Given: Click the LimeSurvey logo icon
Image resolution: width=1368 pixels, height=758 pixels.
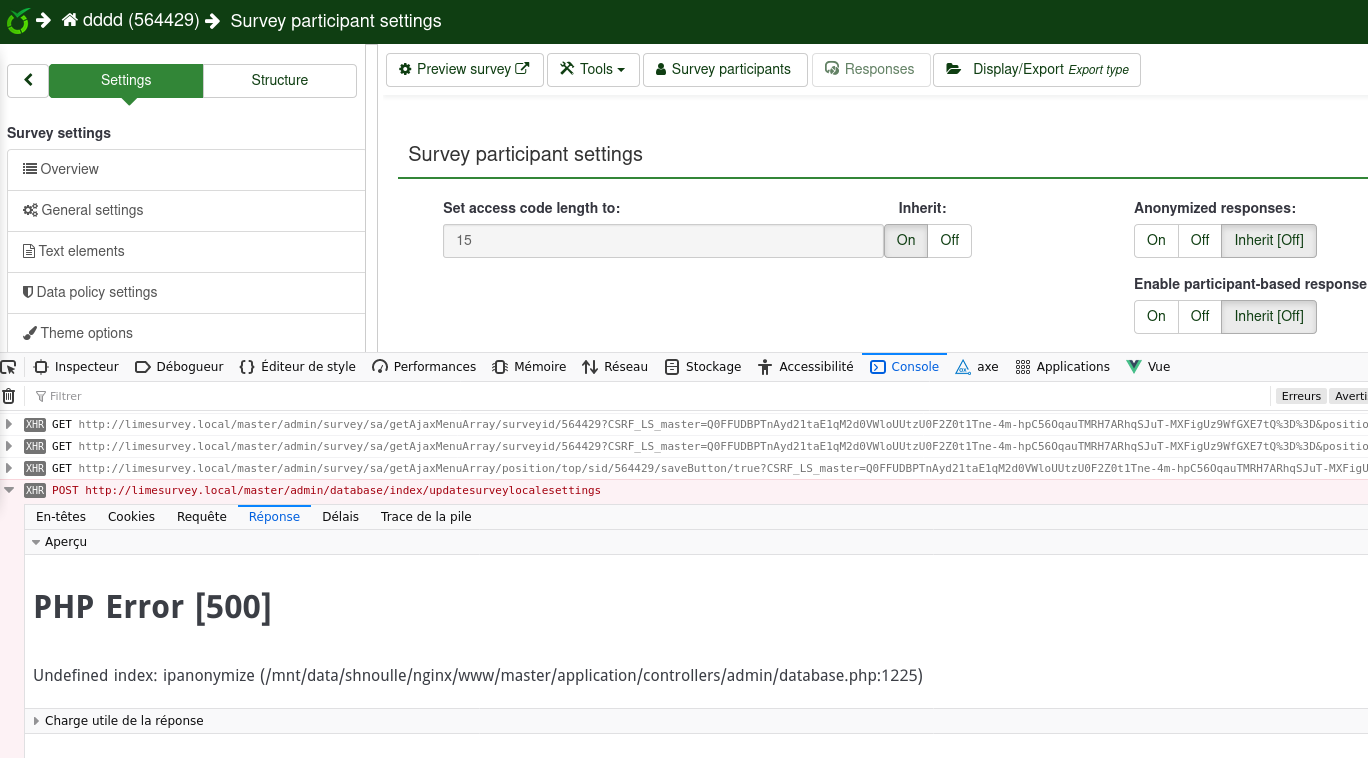Looking at the screenshot, I should 17,20.
